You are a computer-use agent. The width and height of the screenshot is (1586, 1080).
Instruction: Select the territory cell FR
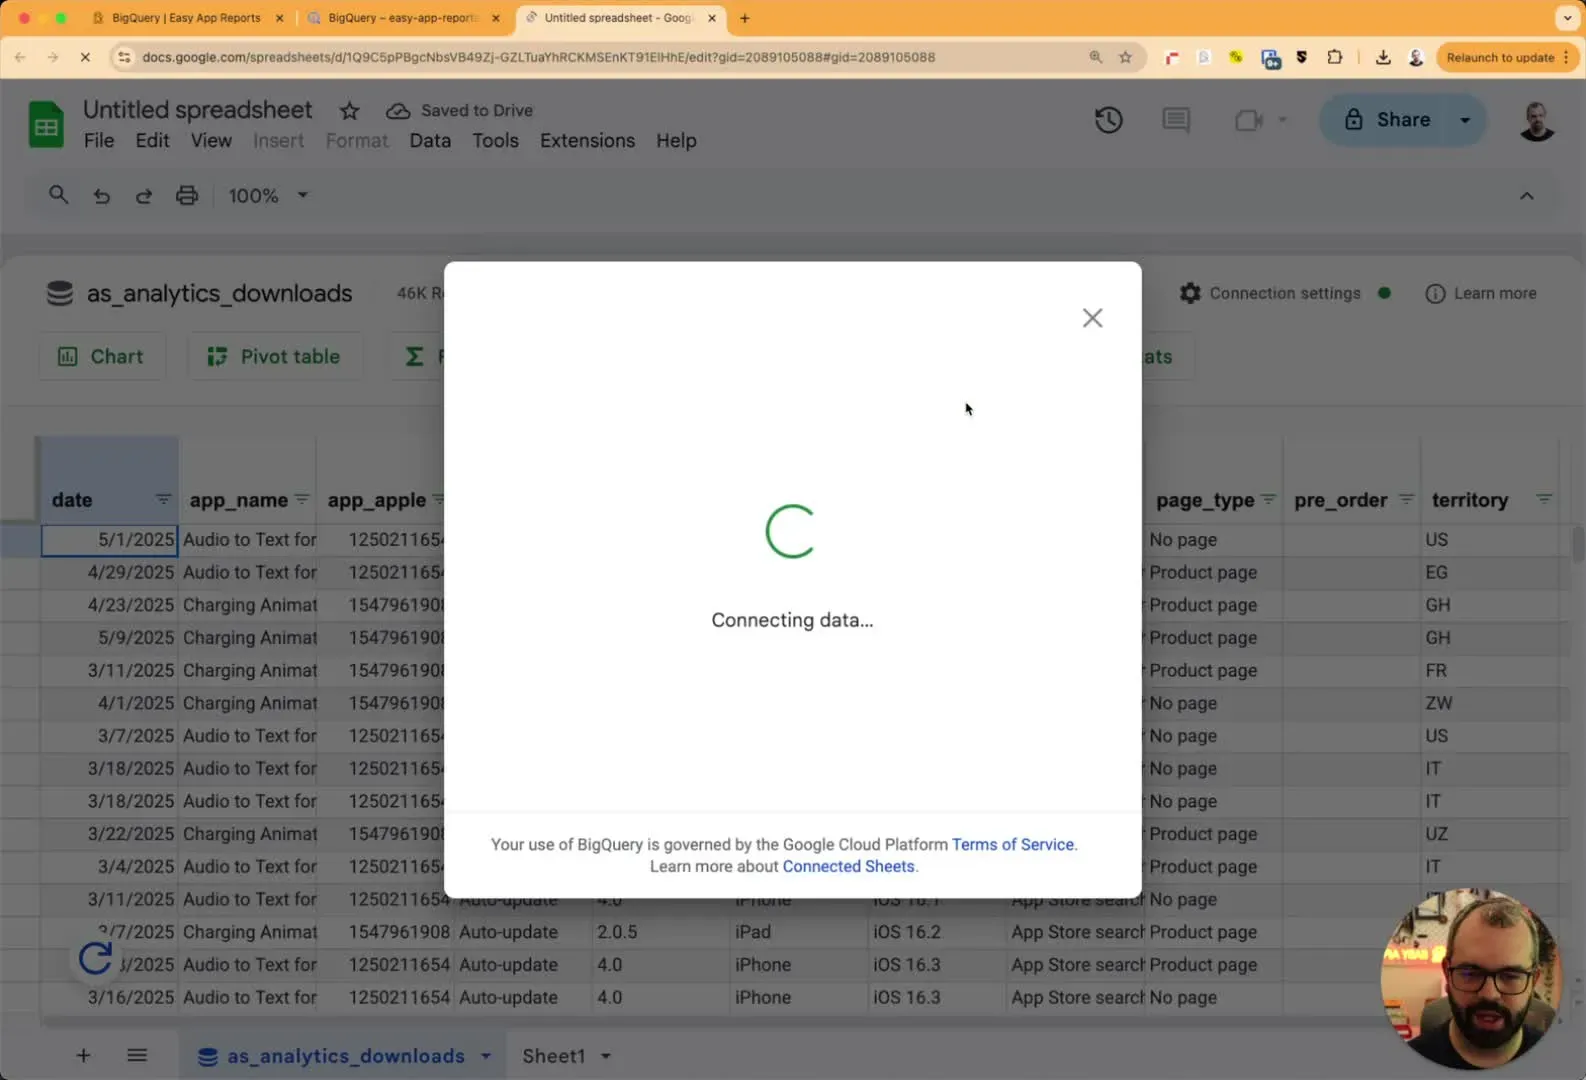point(1489,670)
